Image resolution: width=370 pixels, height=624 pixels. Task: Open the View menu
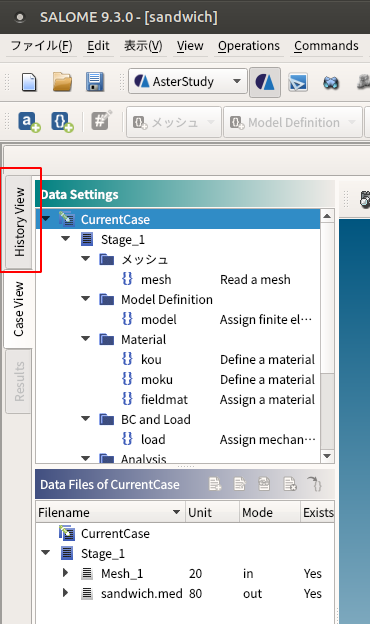tap(190, 46)
